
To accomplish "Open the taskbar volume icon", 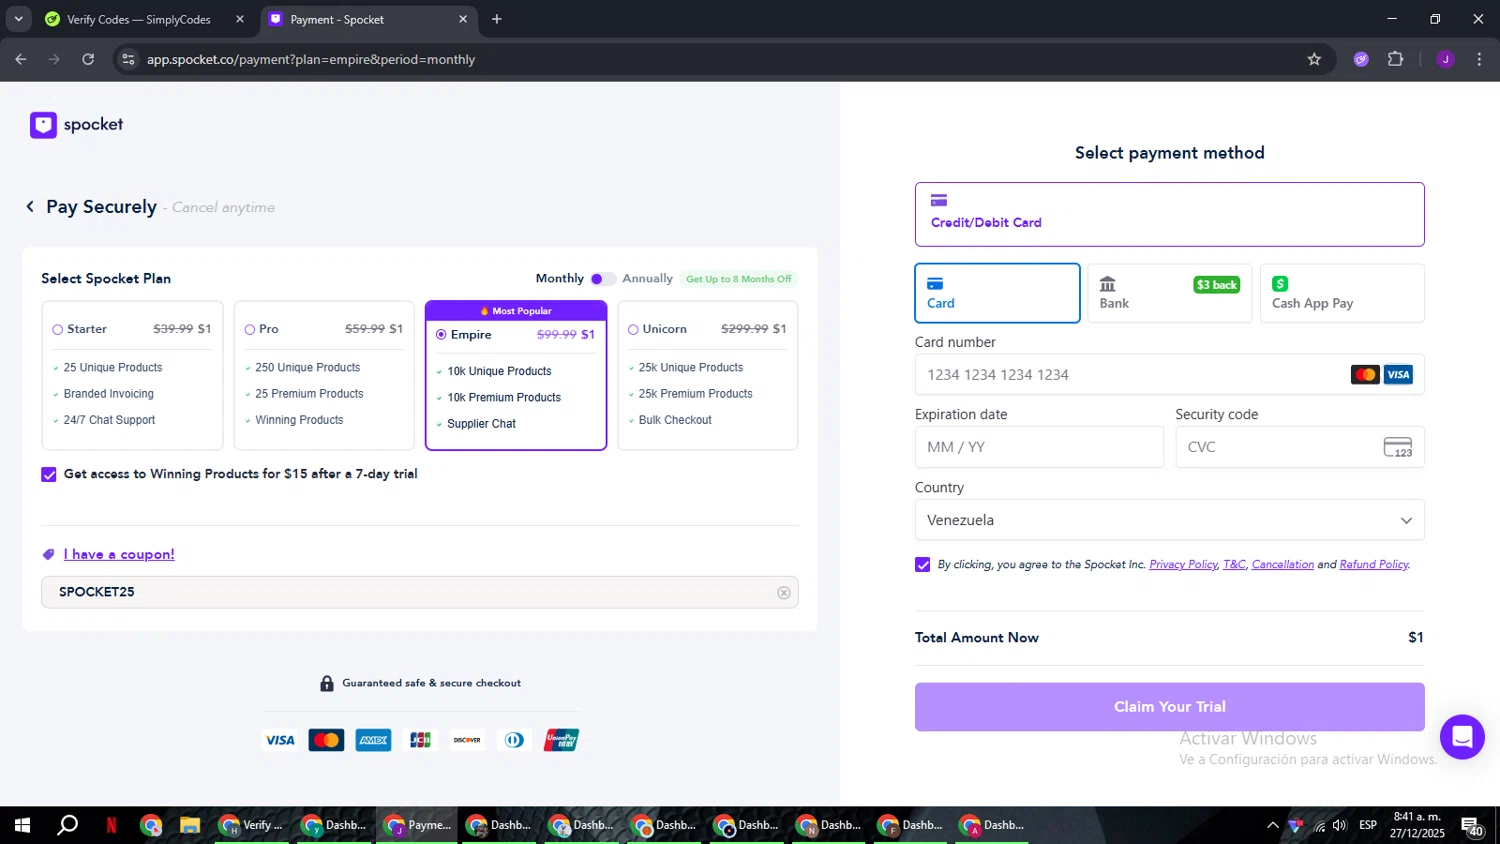I will 1339,826.
